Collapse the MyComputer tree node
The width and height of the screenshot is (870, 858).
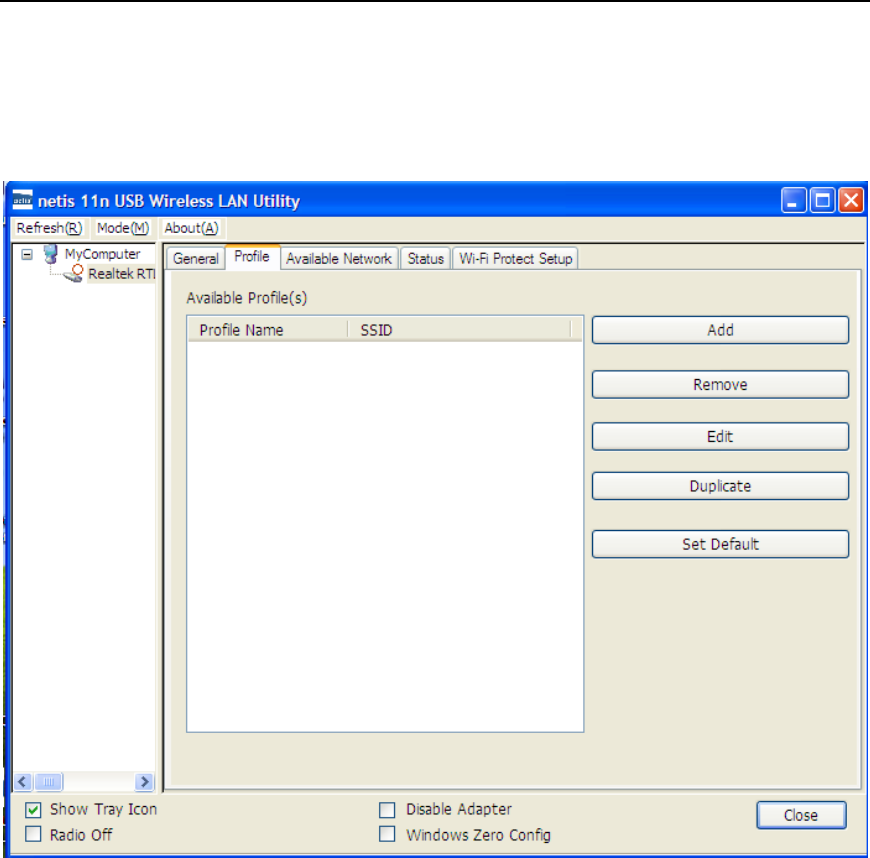click(x=27, y=255)
